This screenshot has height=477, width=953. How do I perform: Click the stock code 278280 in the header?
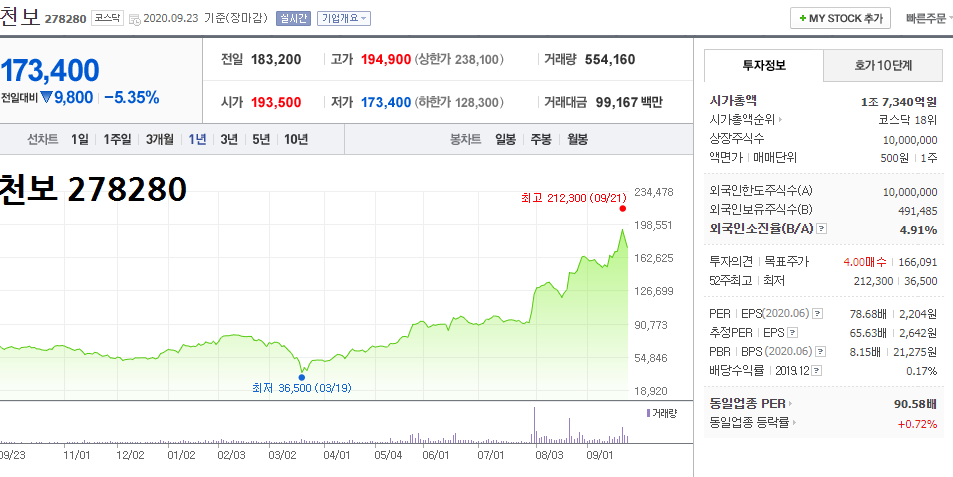pyautogui.click(x=66, y=18)
